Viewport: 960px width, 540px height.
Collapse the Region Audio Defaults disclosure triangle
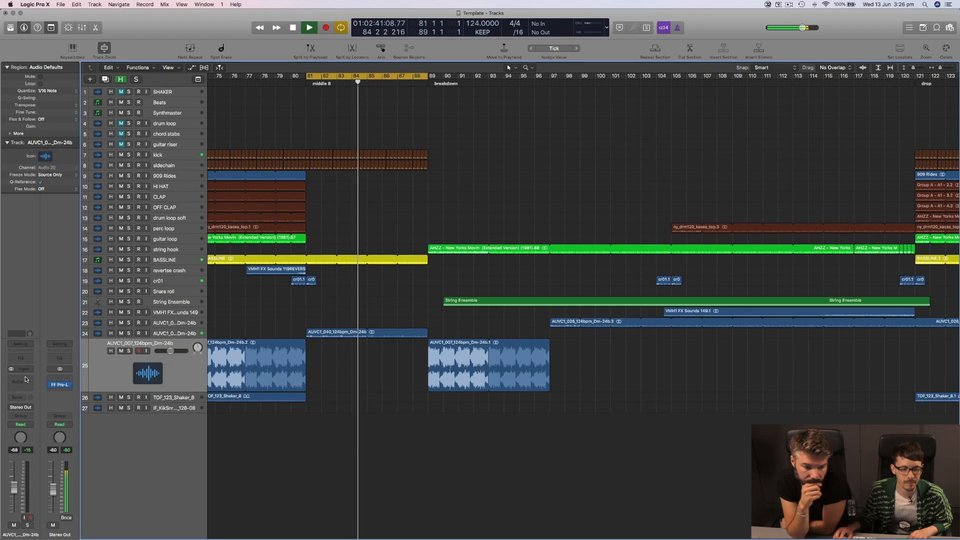tap(7, 67)
